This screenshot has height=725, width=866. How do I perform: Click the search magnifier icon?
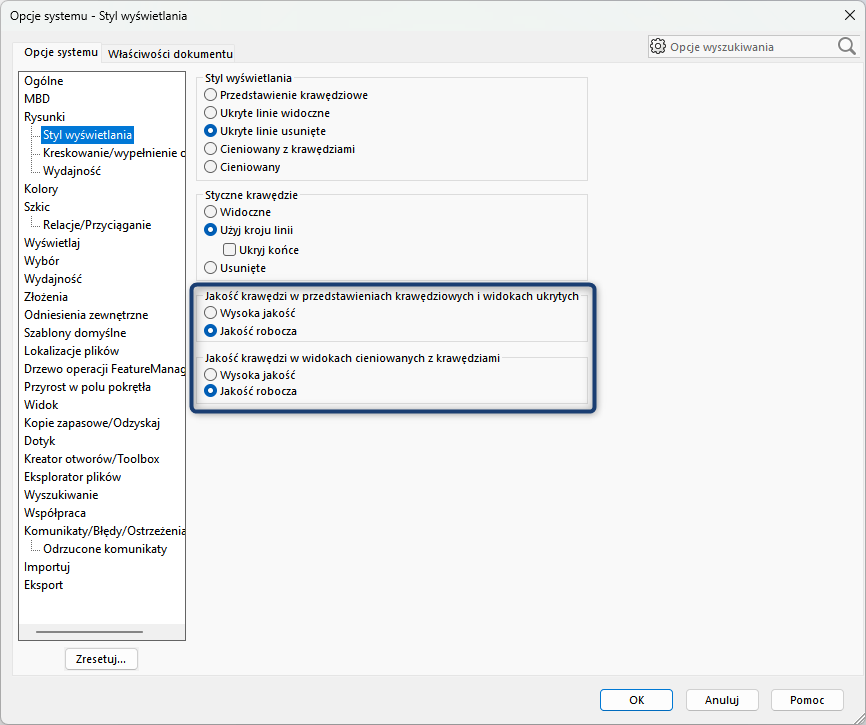click(x=846, y=46)
